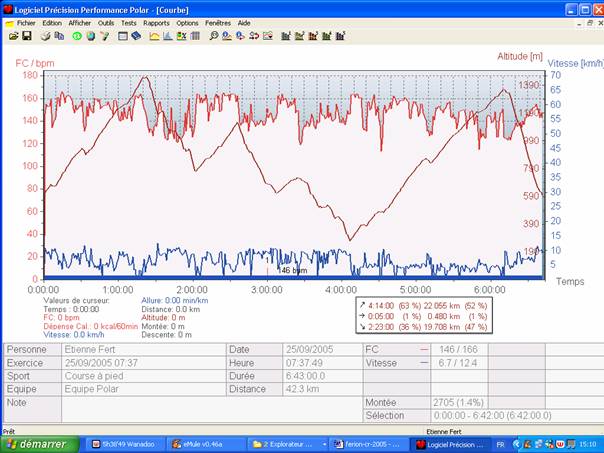
Task: Click the Polar heart icon in title bar
Action: (x=7, y=7)
